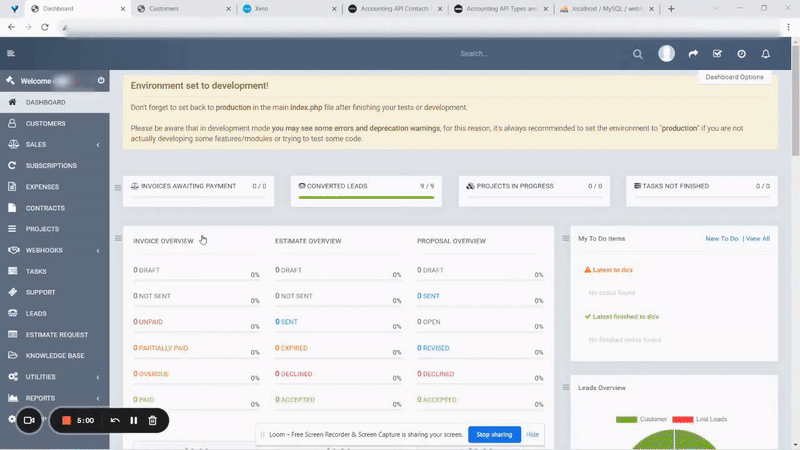The image size is (800, 450).
Task: Click the Stop sharing button
Action: (x=494, y=435)
